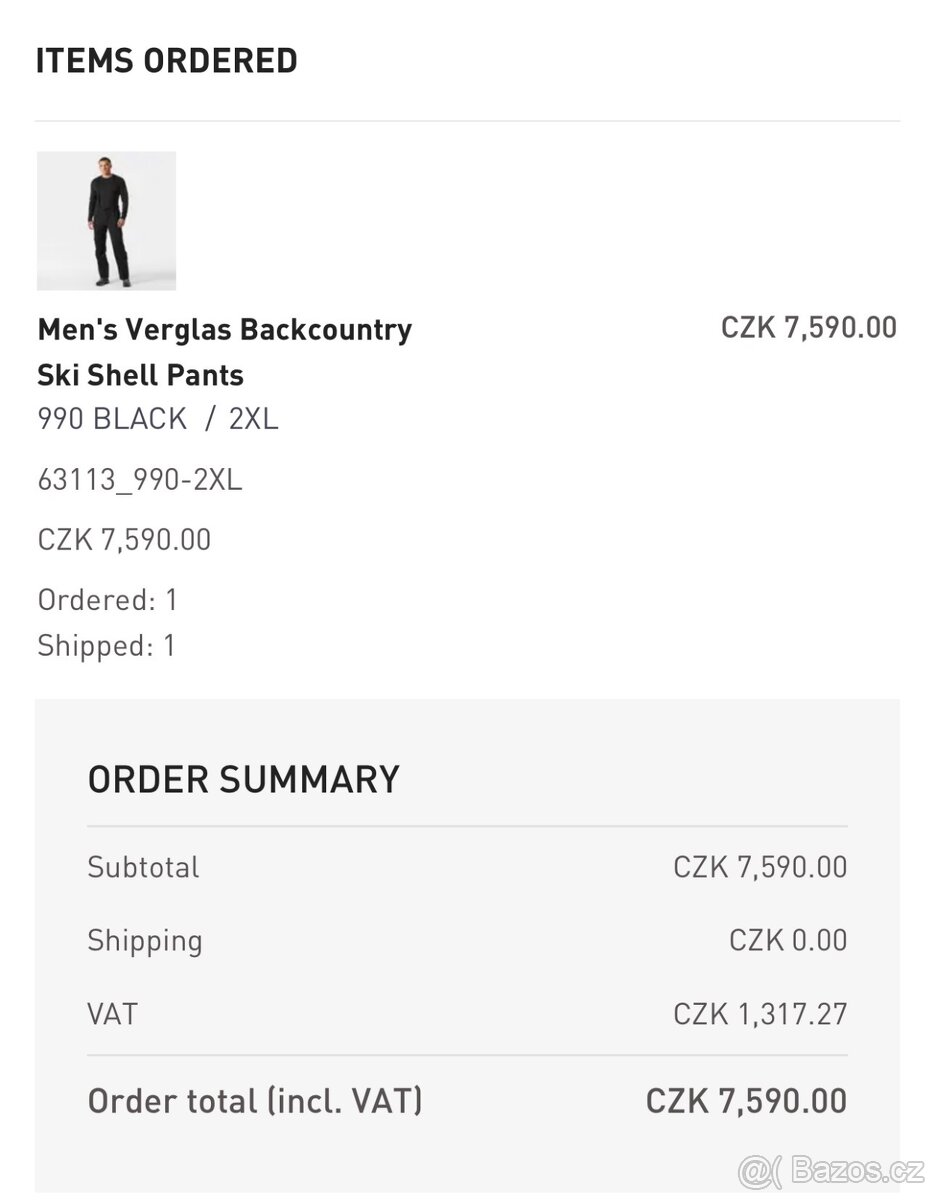Click the unit price below the SKU code

click(124, 540)
